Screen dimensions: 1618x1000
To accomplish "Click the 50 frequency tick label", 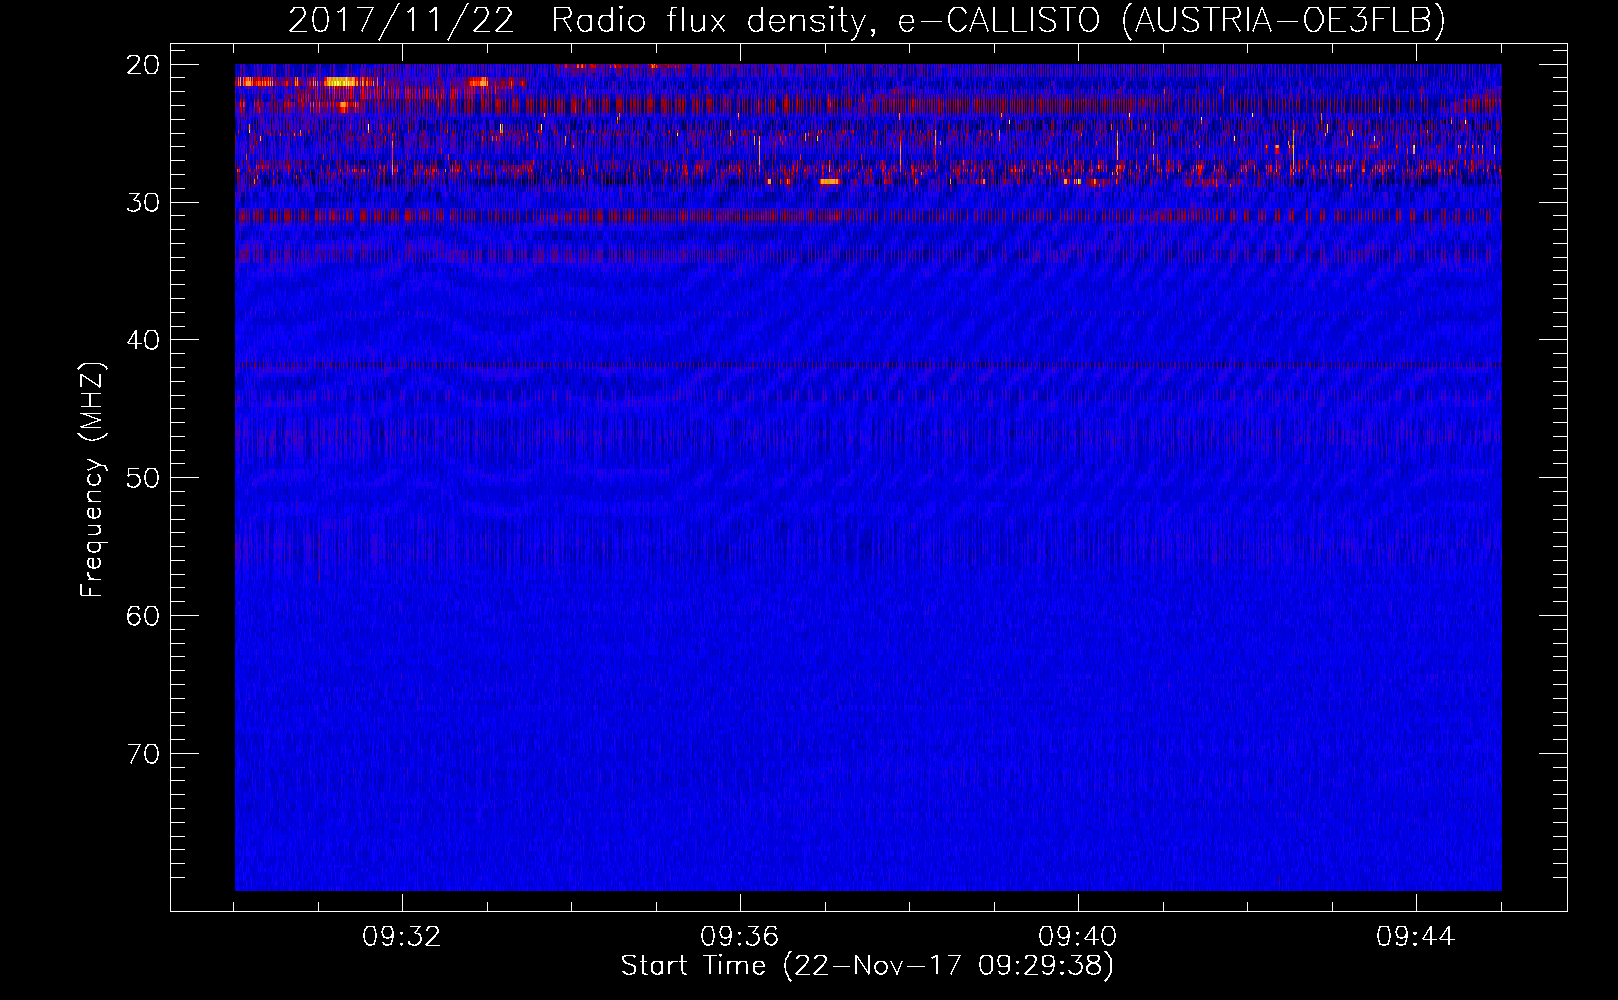I will tap(143, 477).
